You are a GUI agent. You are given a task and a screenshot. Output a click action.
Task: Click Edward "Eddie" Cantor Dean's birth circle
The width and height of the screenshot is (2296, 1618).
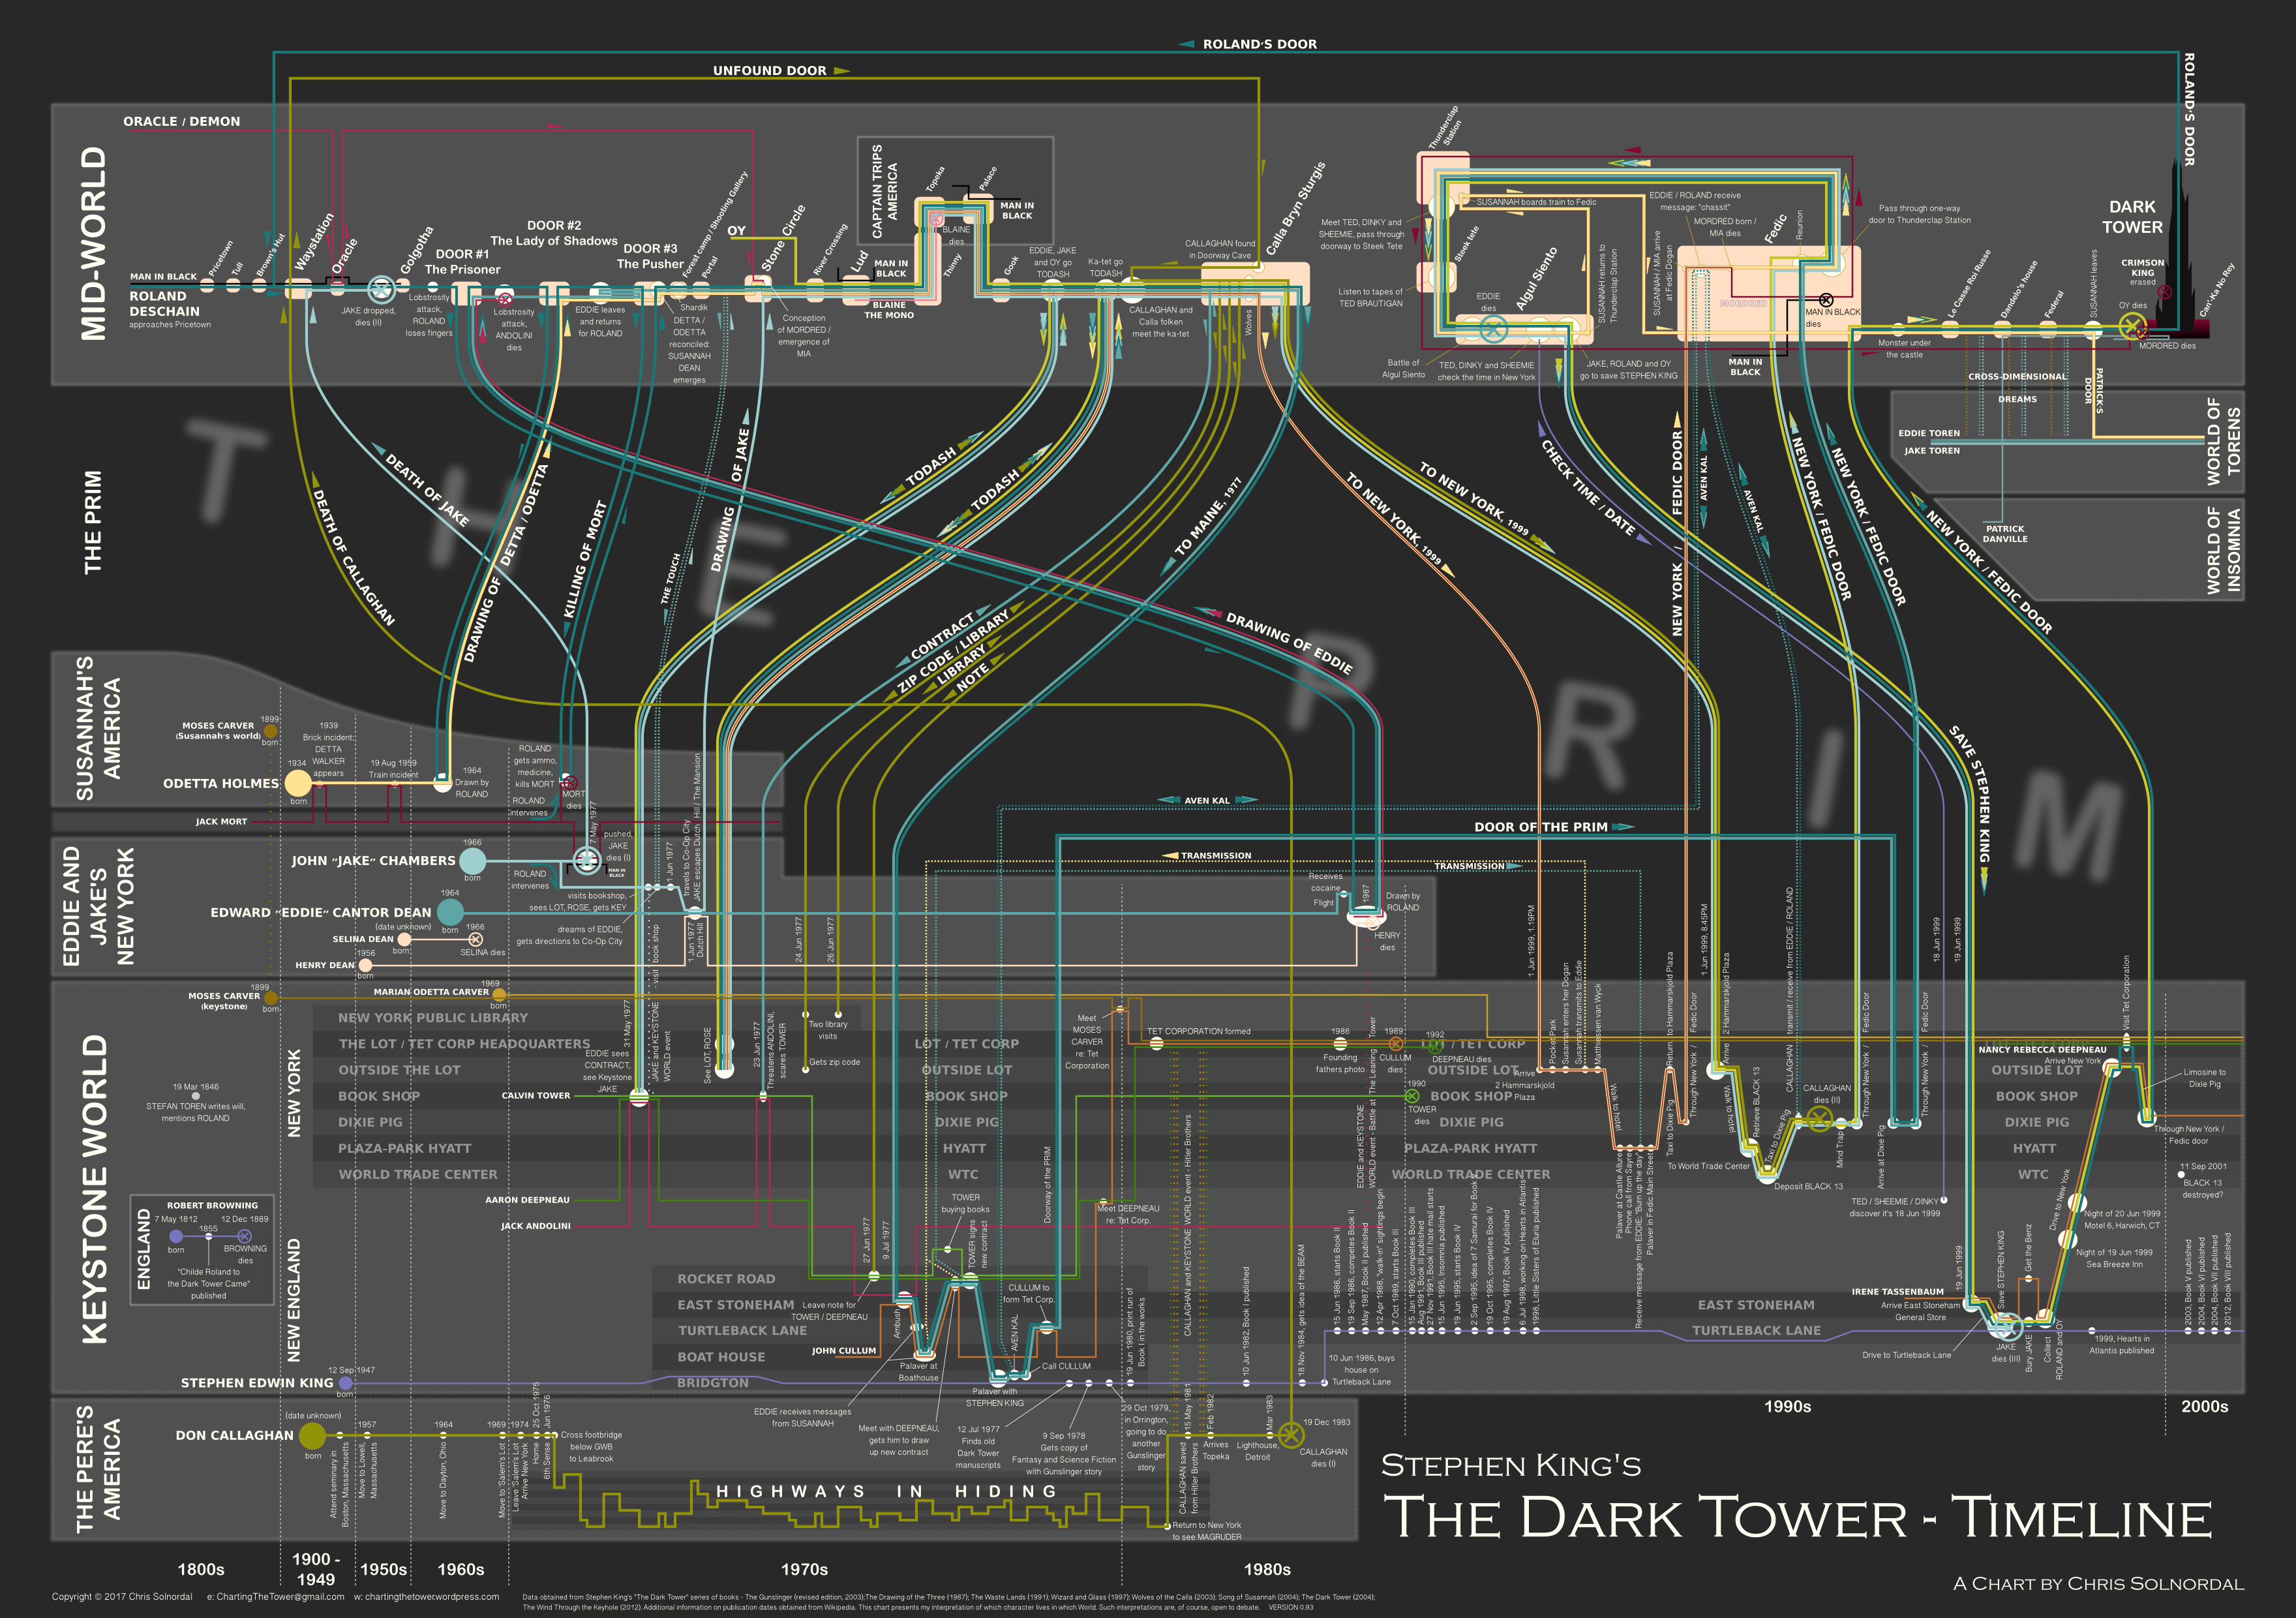tap(451, 912)
